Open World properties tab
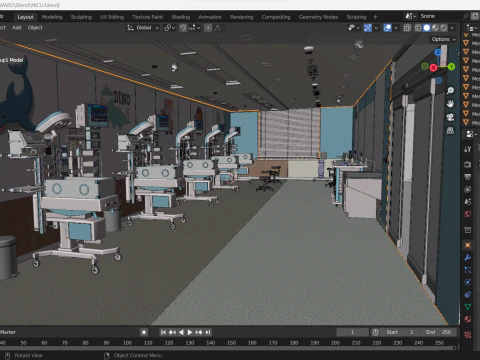The image size is (480, 360). (468, 214)
